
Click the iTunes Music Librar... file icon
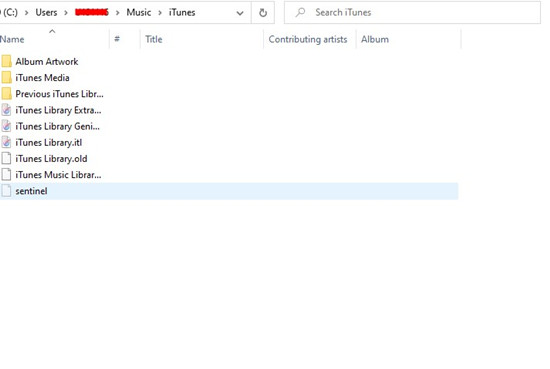pos(6,174)
